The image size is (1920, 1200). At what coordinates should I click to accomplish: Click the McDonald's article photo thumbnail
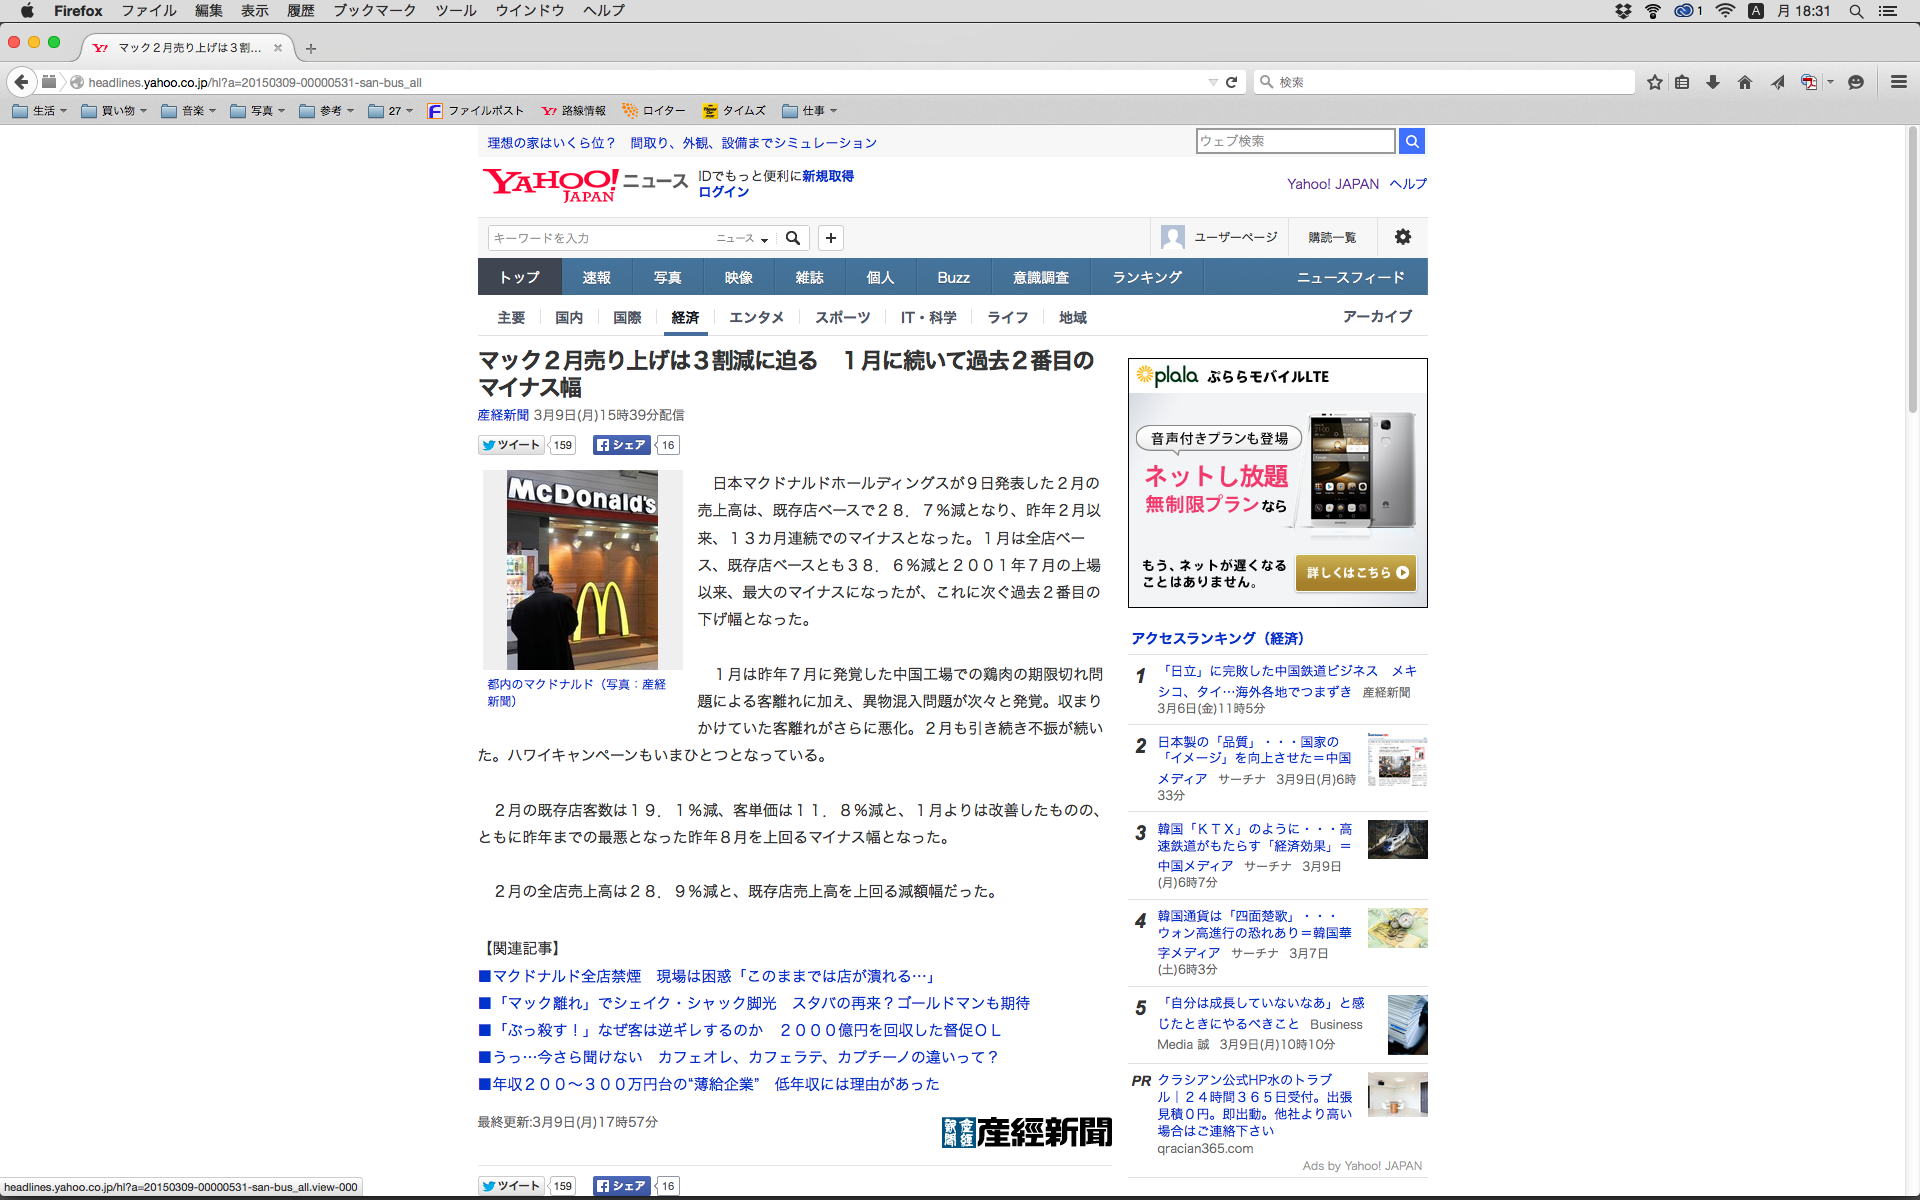582,570
